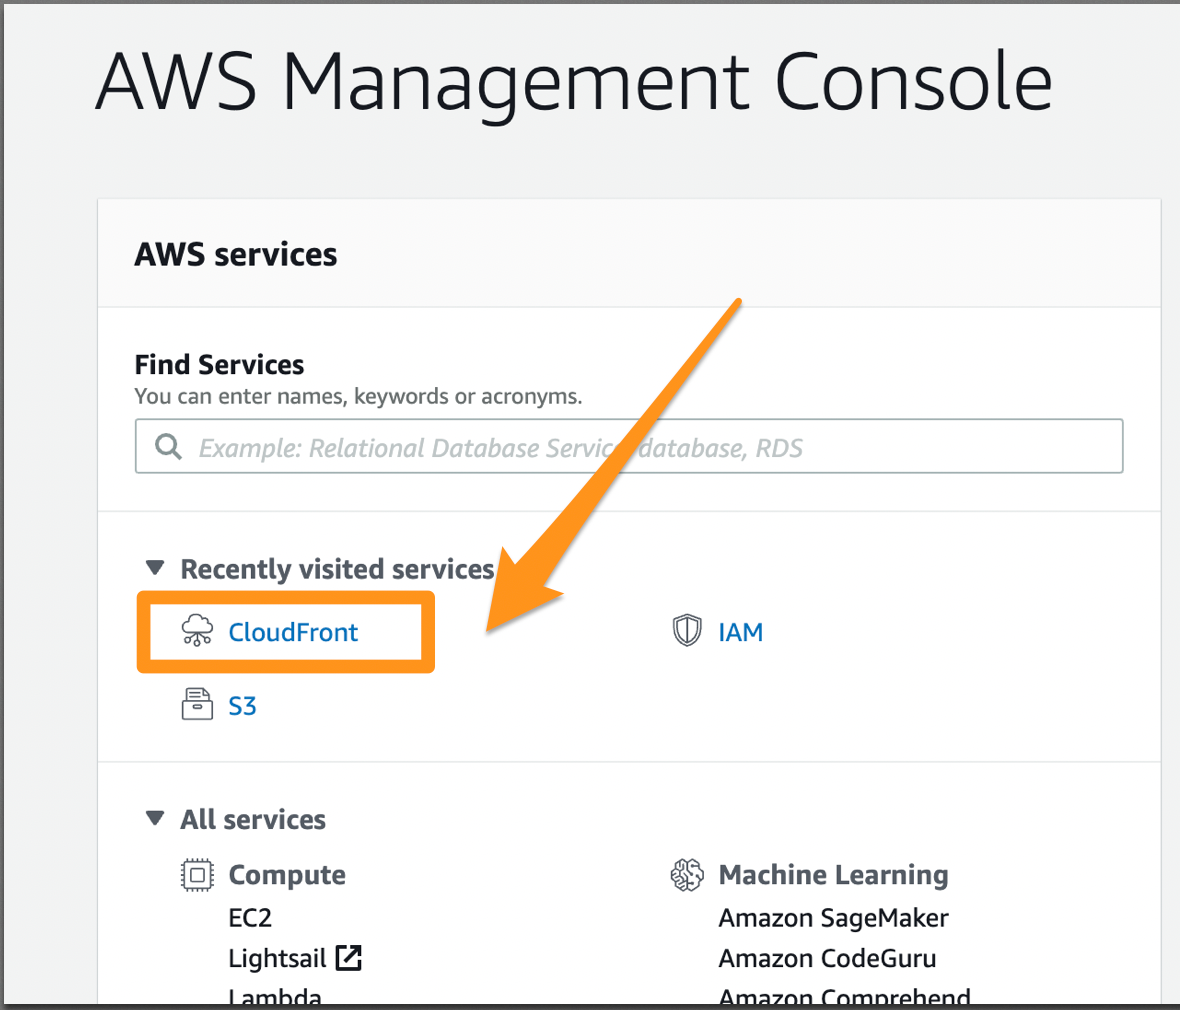The width and height of the screenshot is (1180, 1010).
Task: Click the CloudFront cloud icon
Action: tap(197, 631)
